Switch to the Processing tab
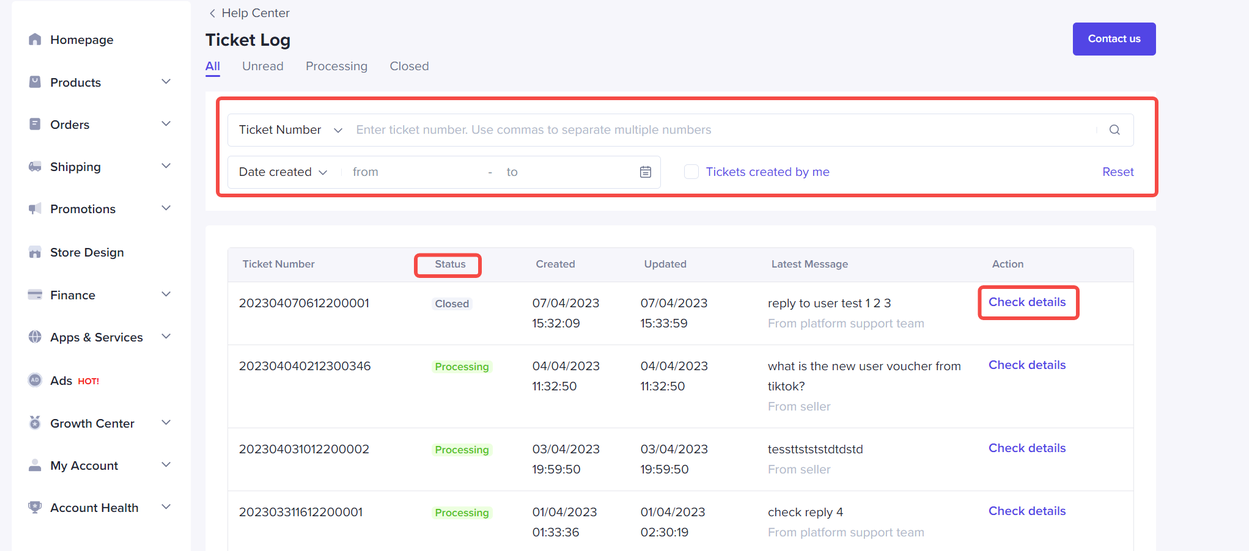Screen dimensions: 1249x551 (336, 66)
